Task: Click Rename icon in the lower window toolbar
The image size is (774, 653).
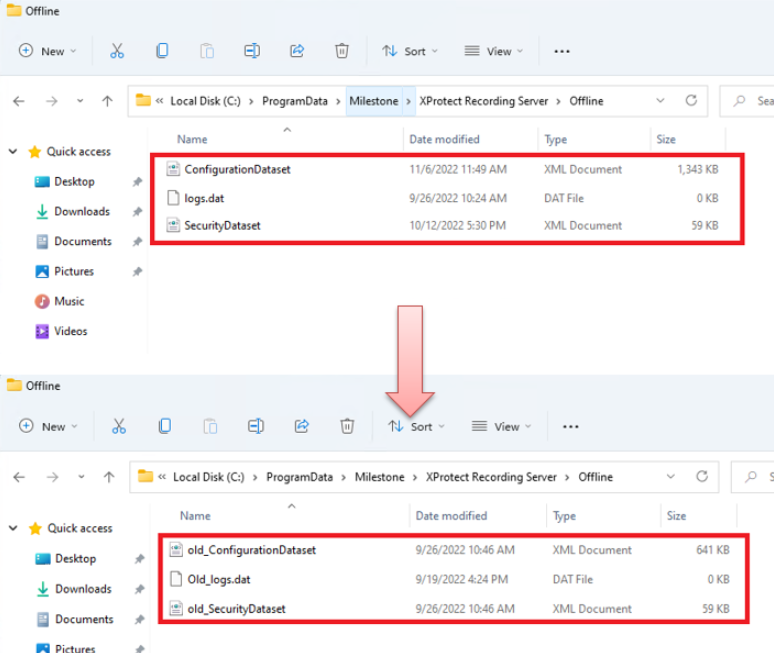Action: 256,426
